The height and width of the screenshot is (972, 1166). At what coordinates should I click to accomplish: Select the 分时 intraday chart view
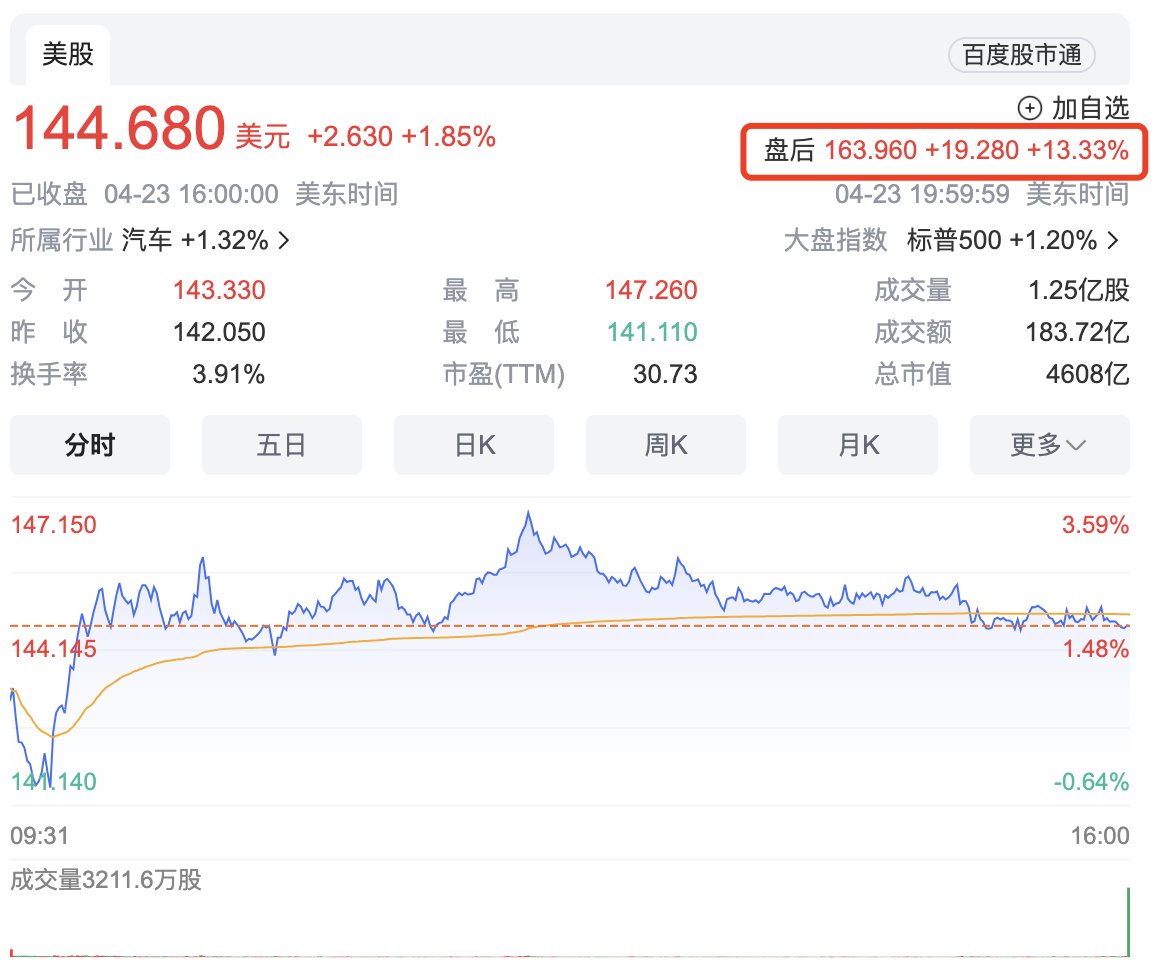coord(89,445)
